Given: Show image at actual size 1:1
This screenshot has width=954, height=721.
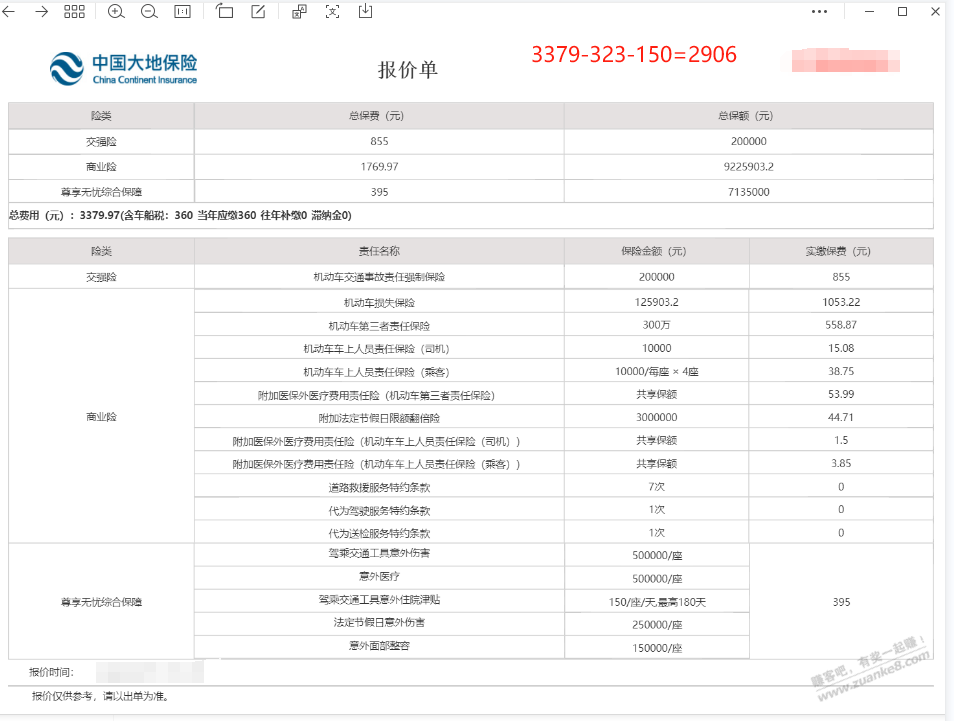Looking at the screenshot, I should click(x=183, y=12).
